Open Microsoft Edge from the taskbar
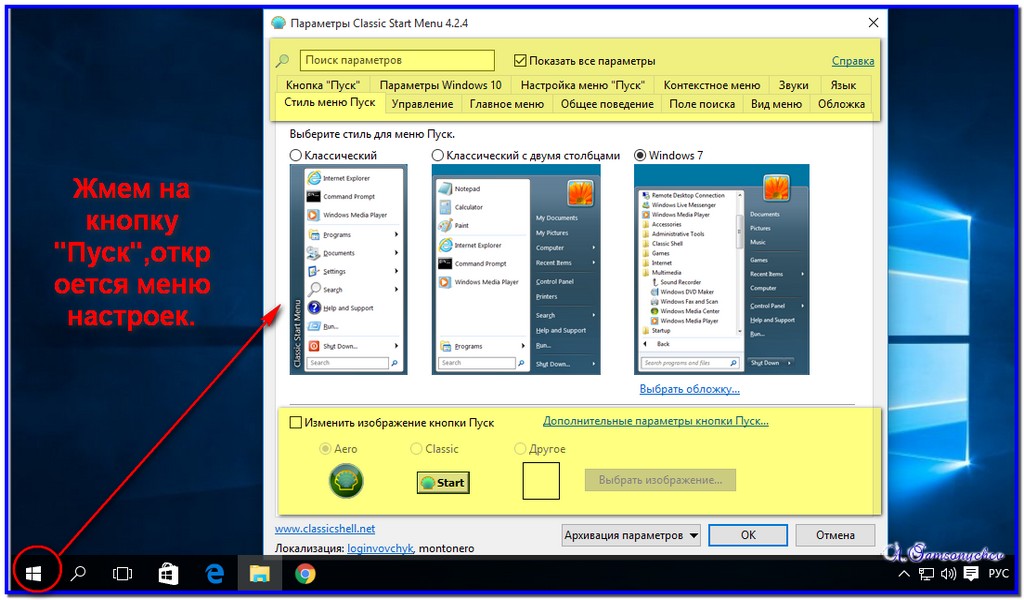This screenshot has width=1024, height=600. (214, 574)
